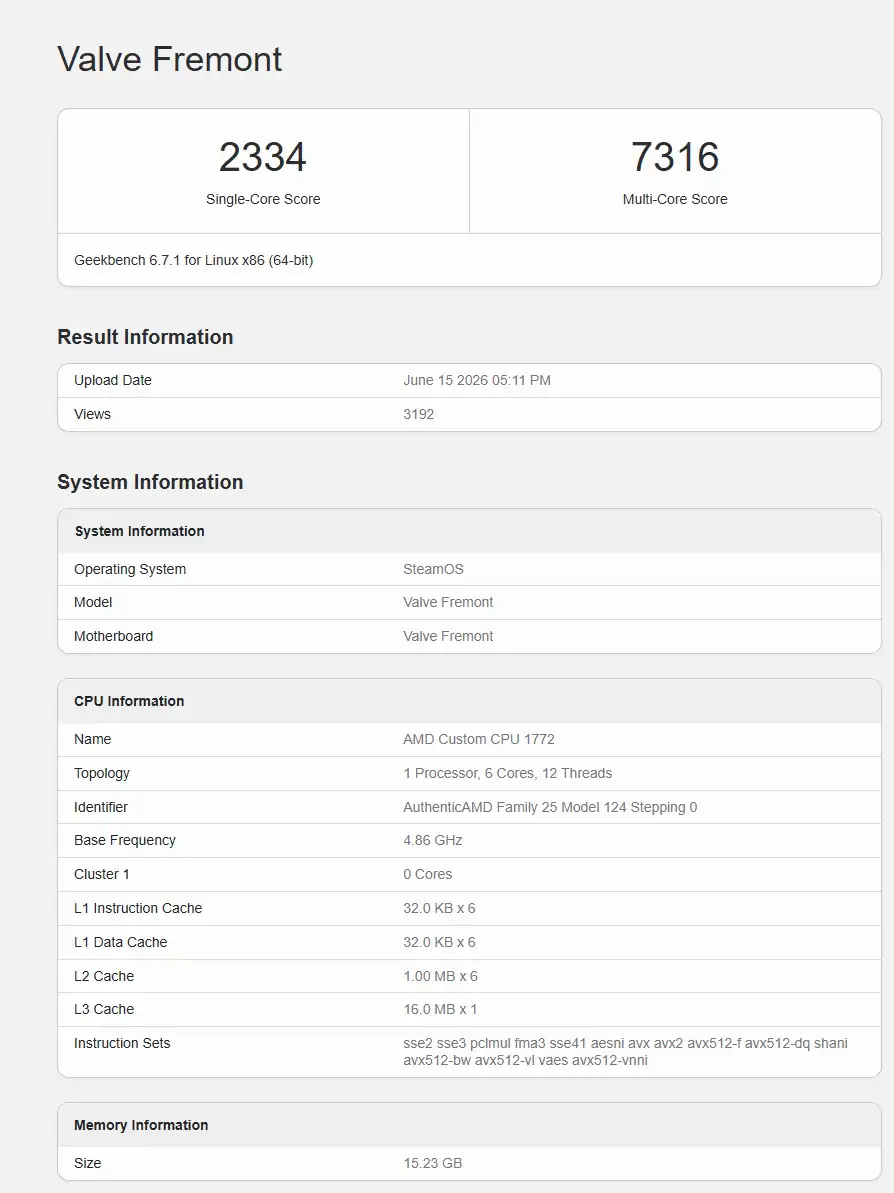
Task: Select the 16.0 MB x 1 value
Action: pyautogui.click(x=440, y=1010)
